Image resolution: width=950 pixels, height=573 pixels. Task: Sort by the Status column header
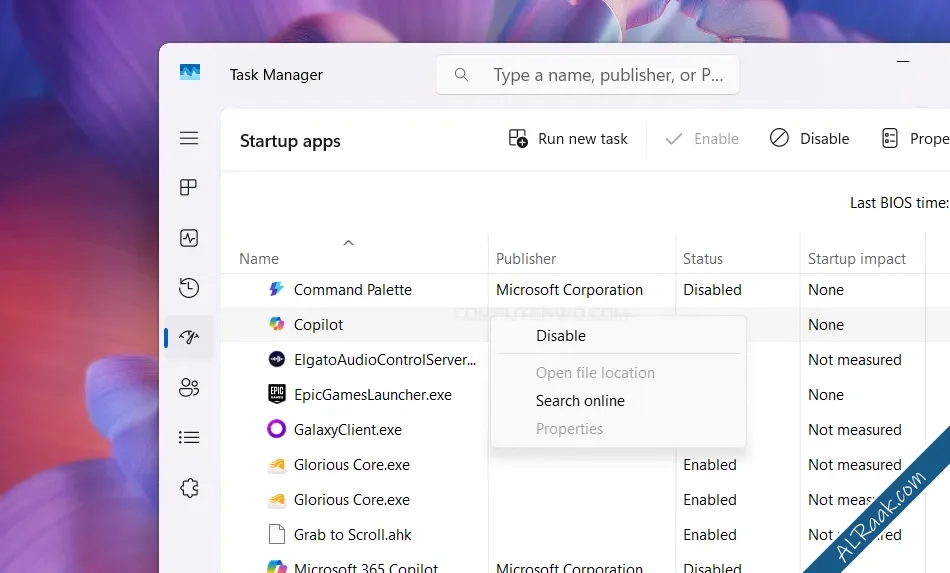(x=703, y=259)
